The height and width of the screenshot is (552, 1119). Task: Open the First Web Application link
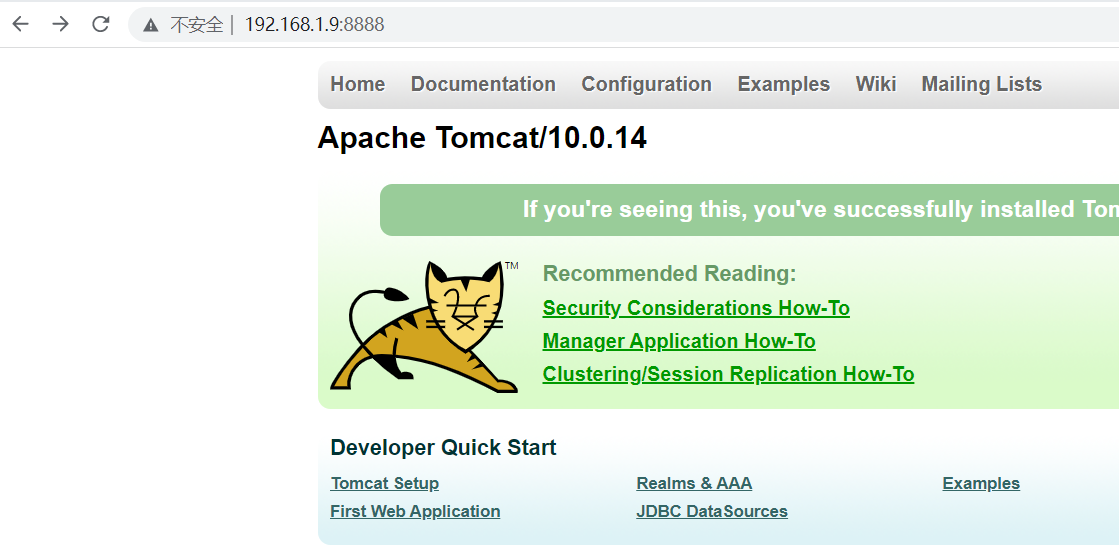415,511
